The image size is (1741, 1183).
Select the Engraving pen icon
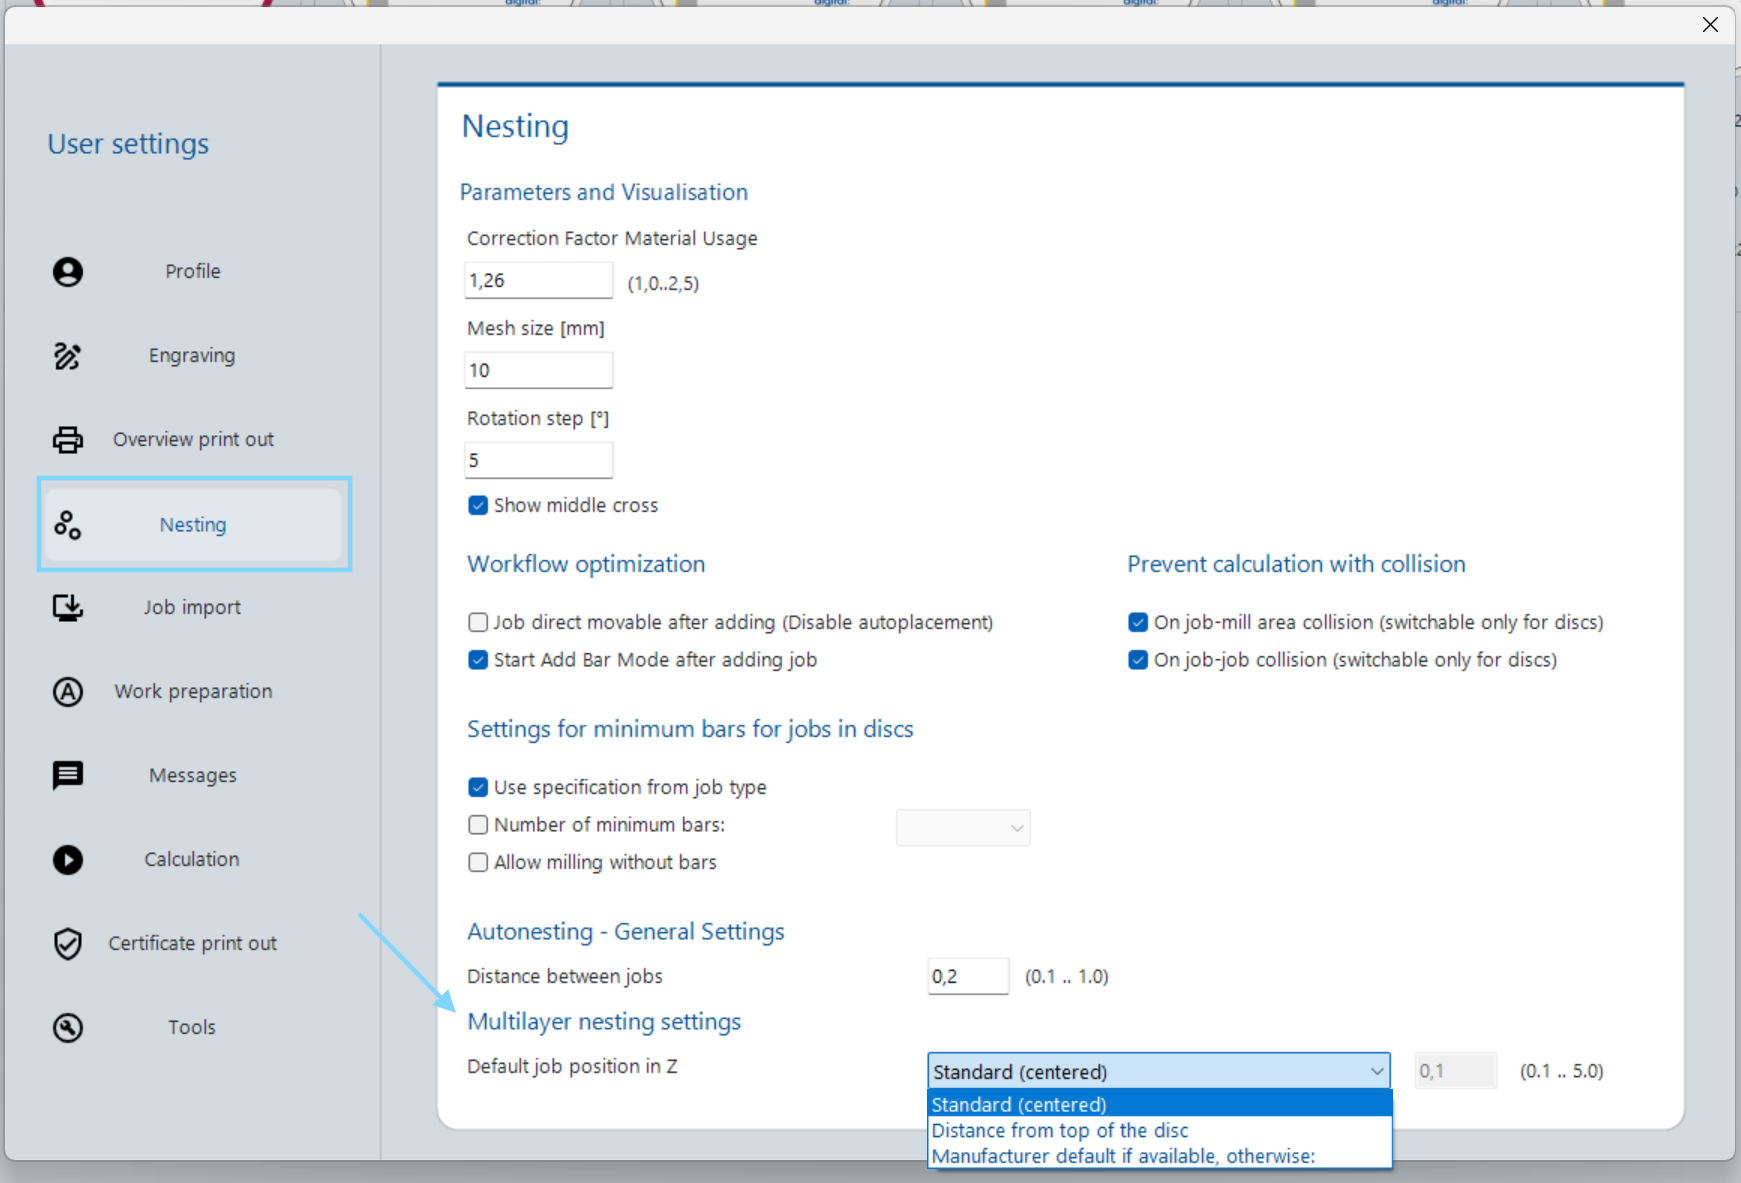67,355
